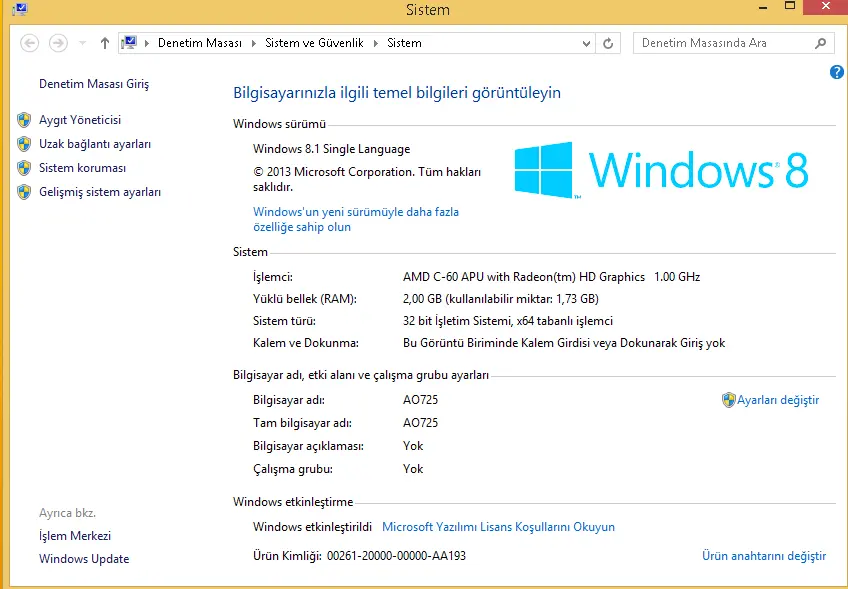Click Ürün anahtarını değiştir link
The height and width of the screenshot is (589, 848).
pos(764,555)
